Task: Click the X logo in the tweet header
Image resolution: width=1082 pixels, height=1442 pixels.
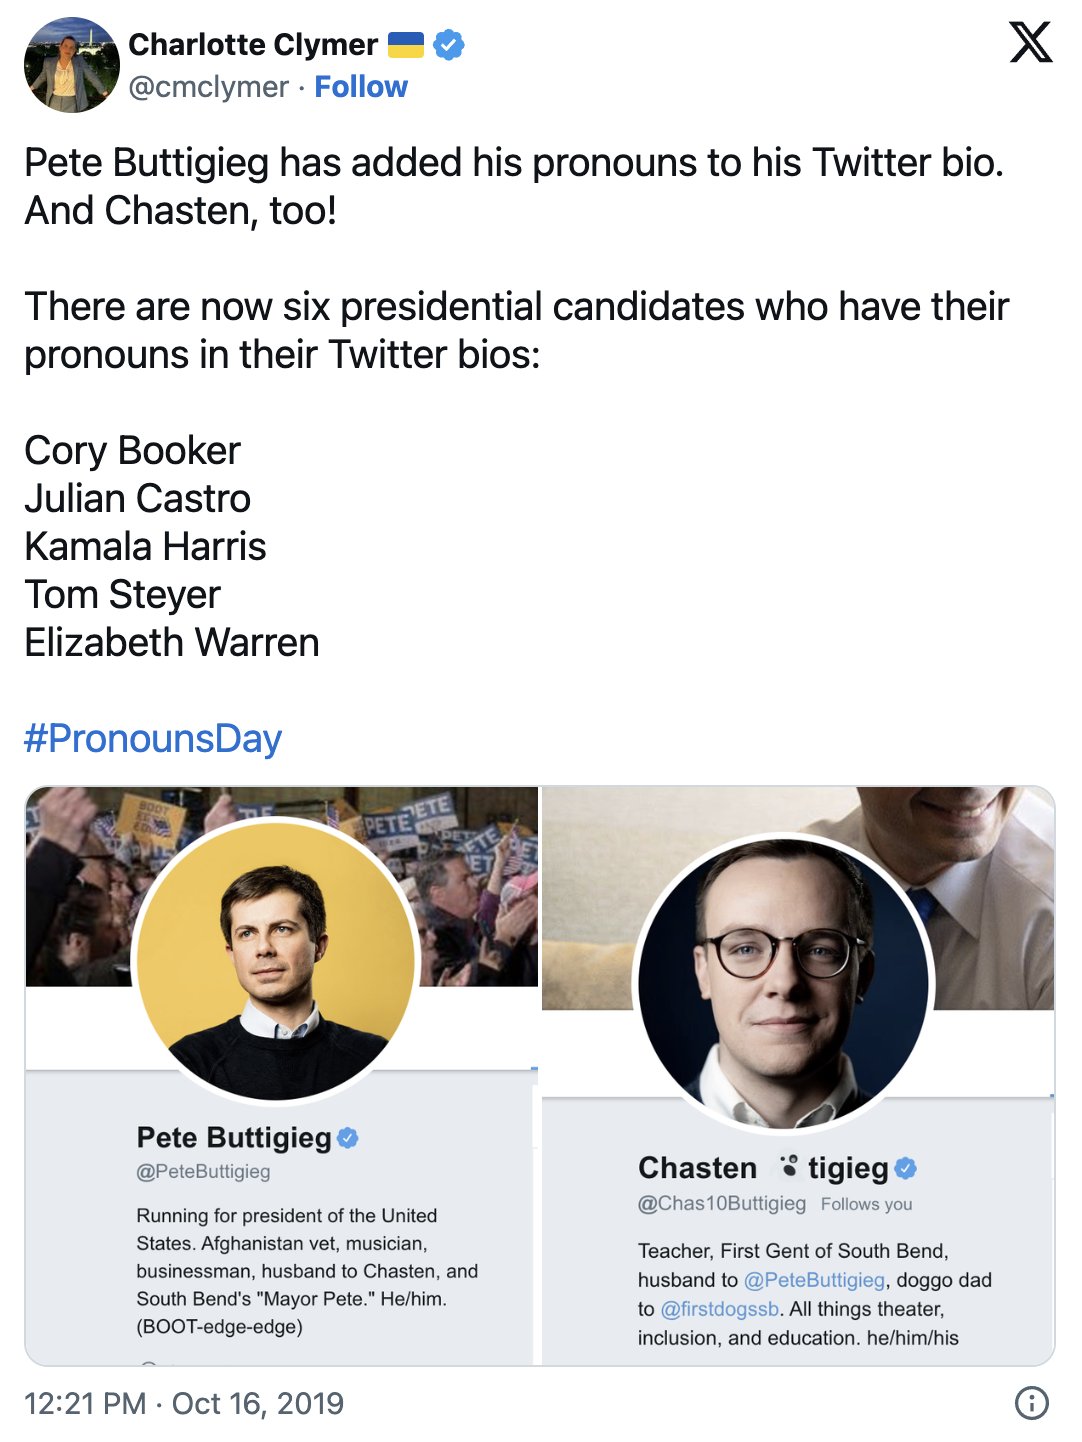Action: tap(1030, 43)
